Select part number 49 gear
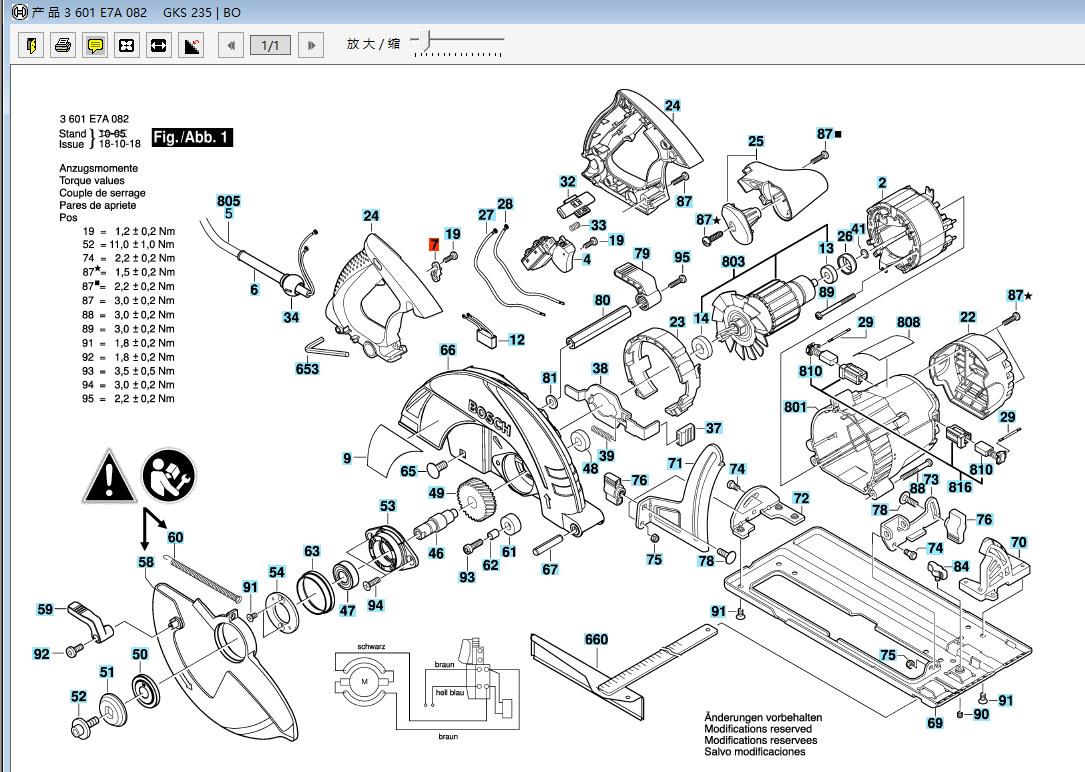The image size is (1085, 772). coord(436,493)
